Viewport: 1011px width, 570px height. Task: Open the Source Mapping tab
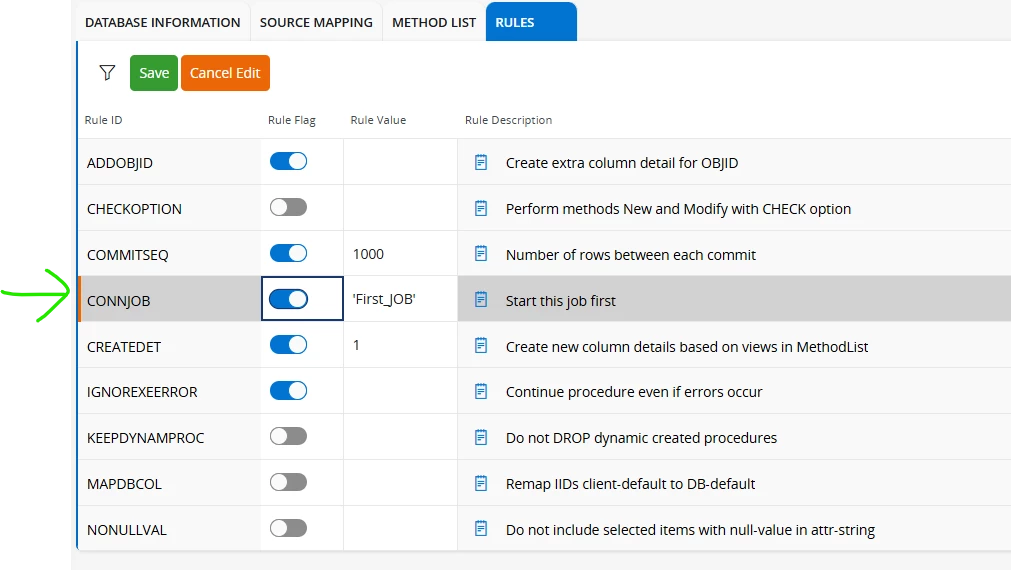316,22
